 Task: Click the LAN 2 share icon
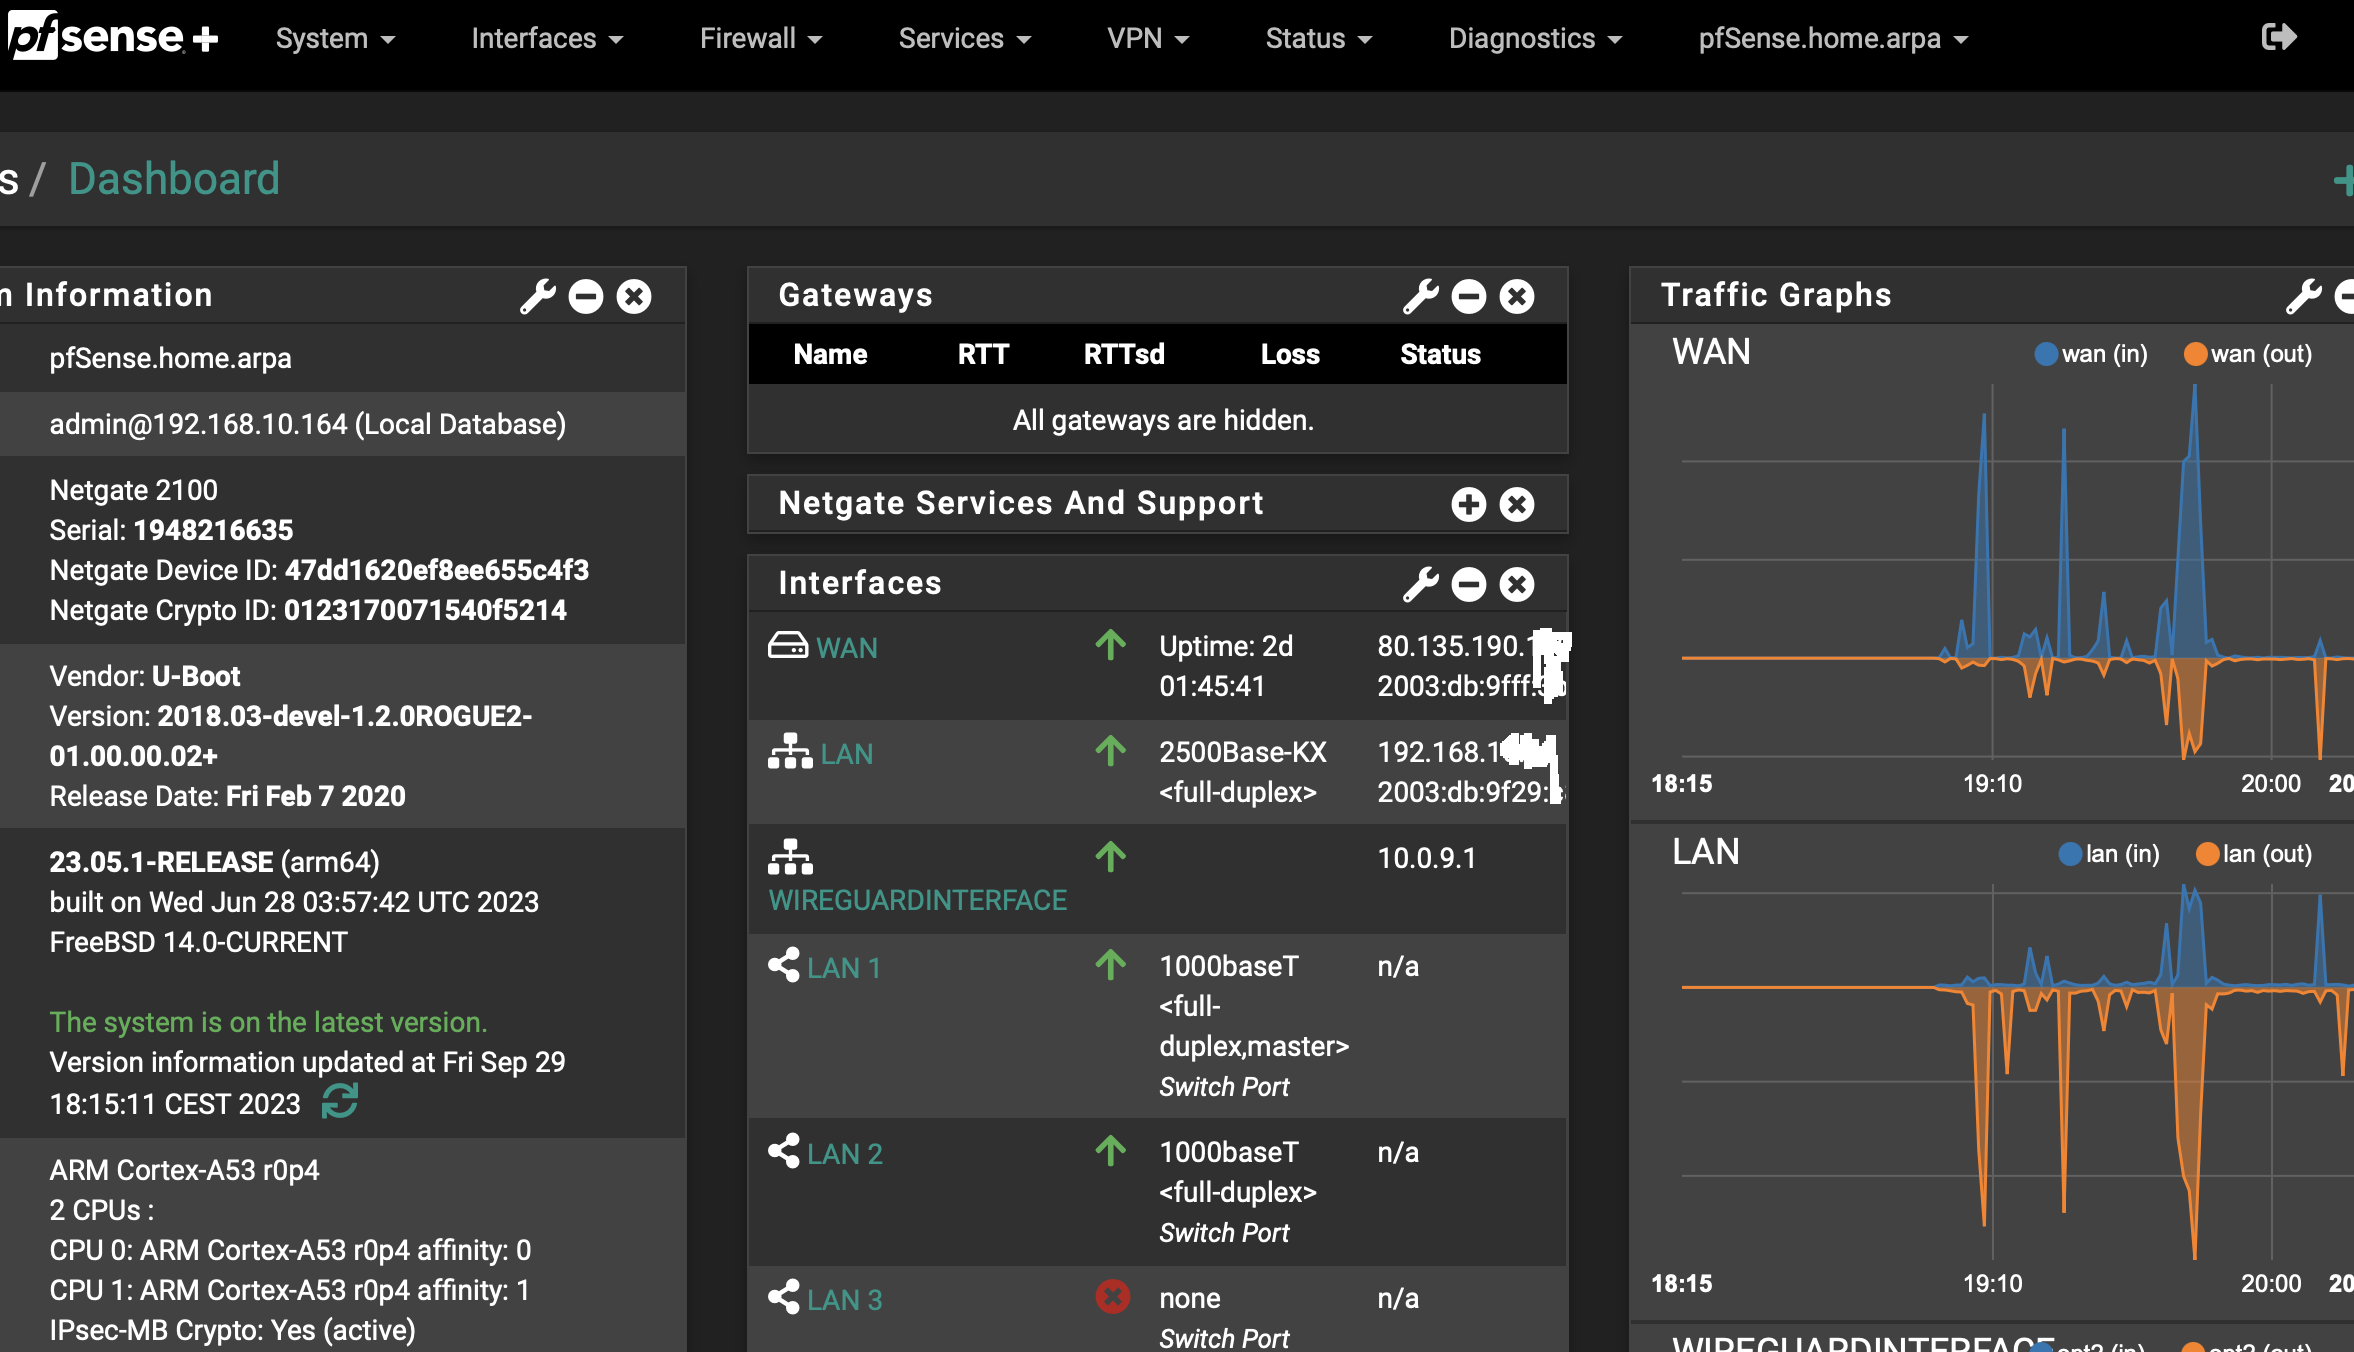tap(784, 1152)
